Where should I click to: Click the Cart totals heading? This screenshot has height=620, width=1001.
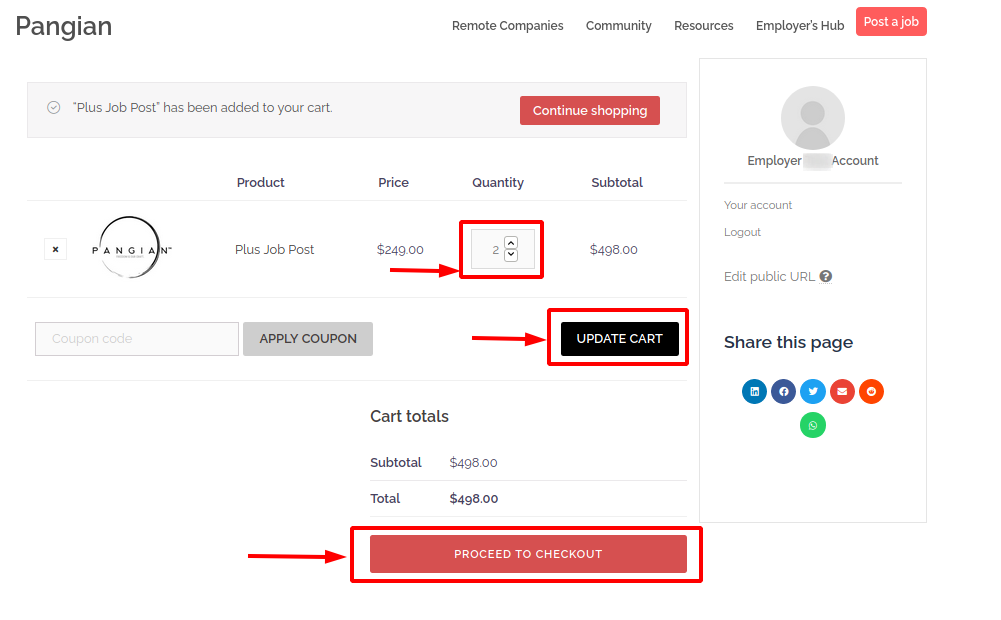click(x=409, y=416)
